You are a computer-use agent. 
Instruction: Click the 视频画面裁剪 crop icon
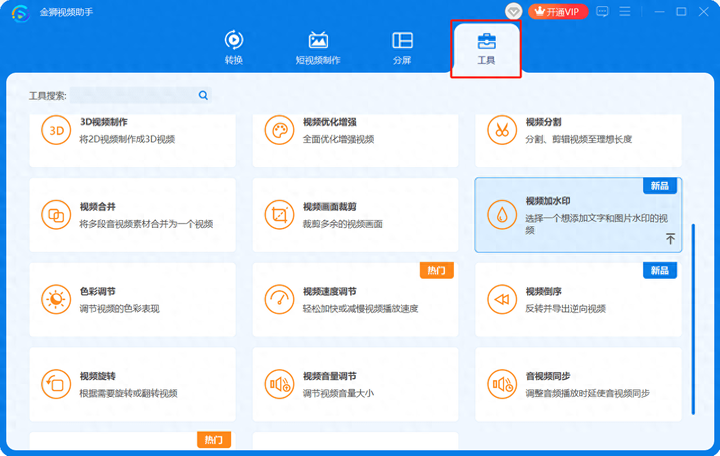279,215
